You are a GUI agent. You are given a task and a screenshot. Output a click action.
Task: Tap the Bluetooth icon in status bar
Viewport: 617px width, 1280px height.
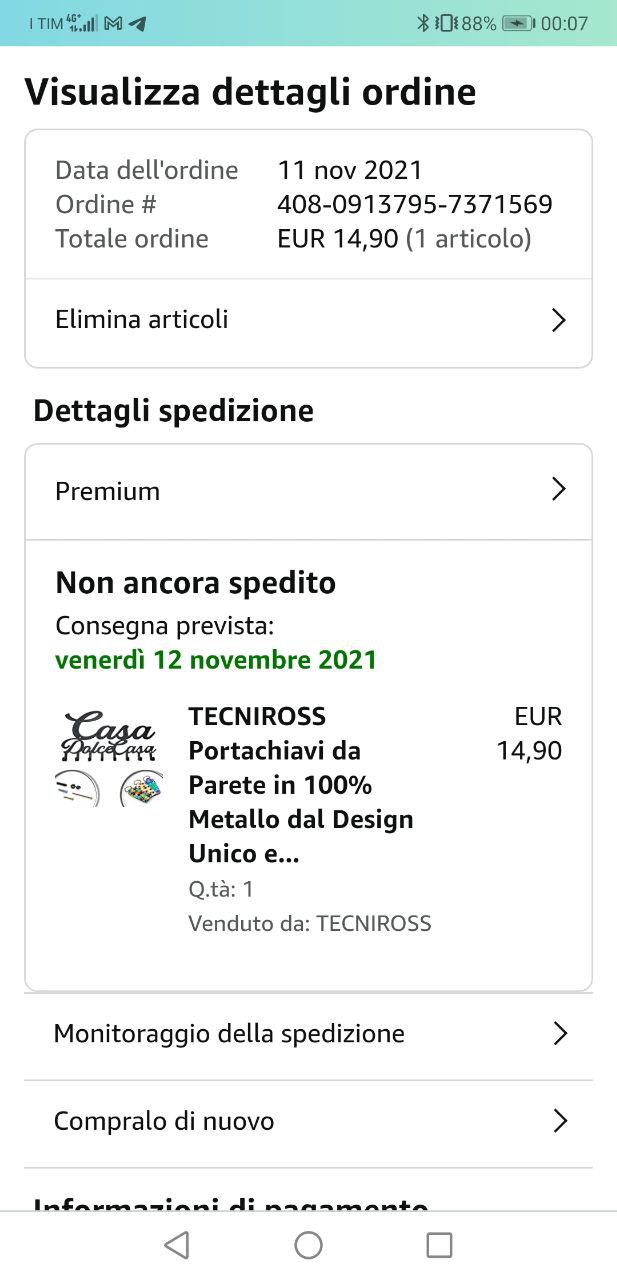[423, 23]
